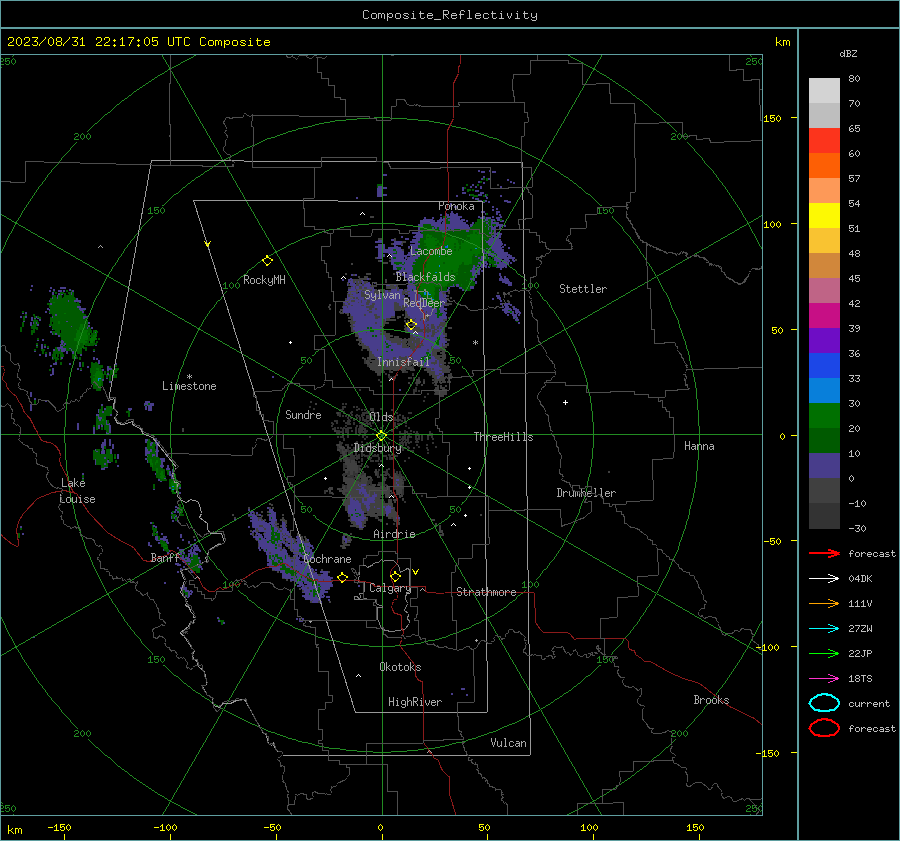Screen dimensions: 900x841
Task: Click the red forecast arrow legend icon
Action: tap(824, 553)
